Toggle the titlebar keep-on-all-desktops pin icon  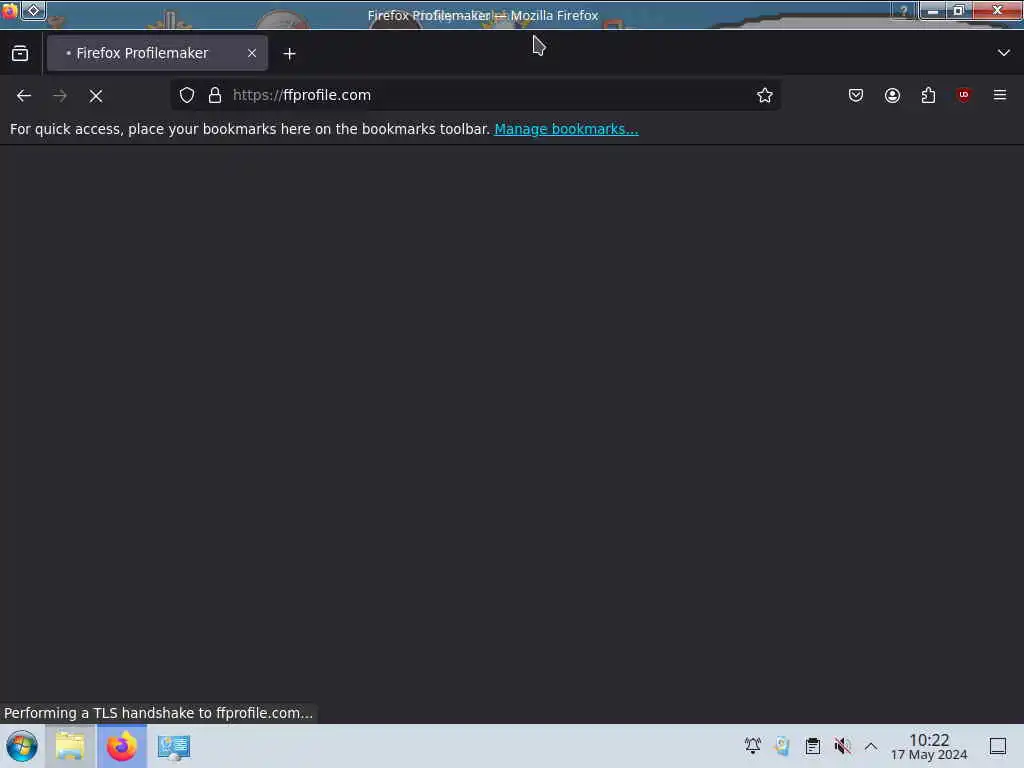[x=33, y=10]
